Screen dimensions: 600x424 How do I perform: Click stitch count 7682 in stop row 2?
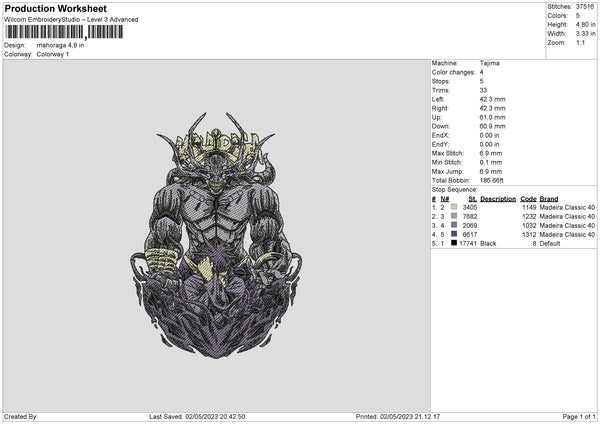[470, 216]
